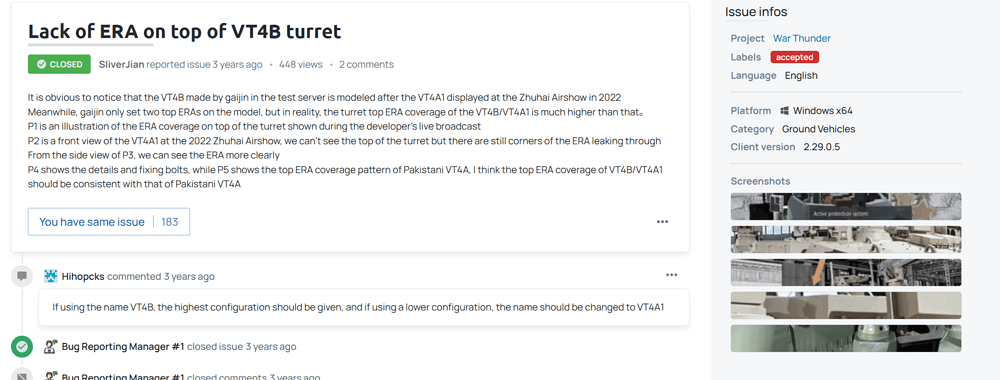Click the checkmark inside CLOSED badge
The image size is (1000, 380).
pyautogui.click(x=41, y=64)
